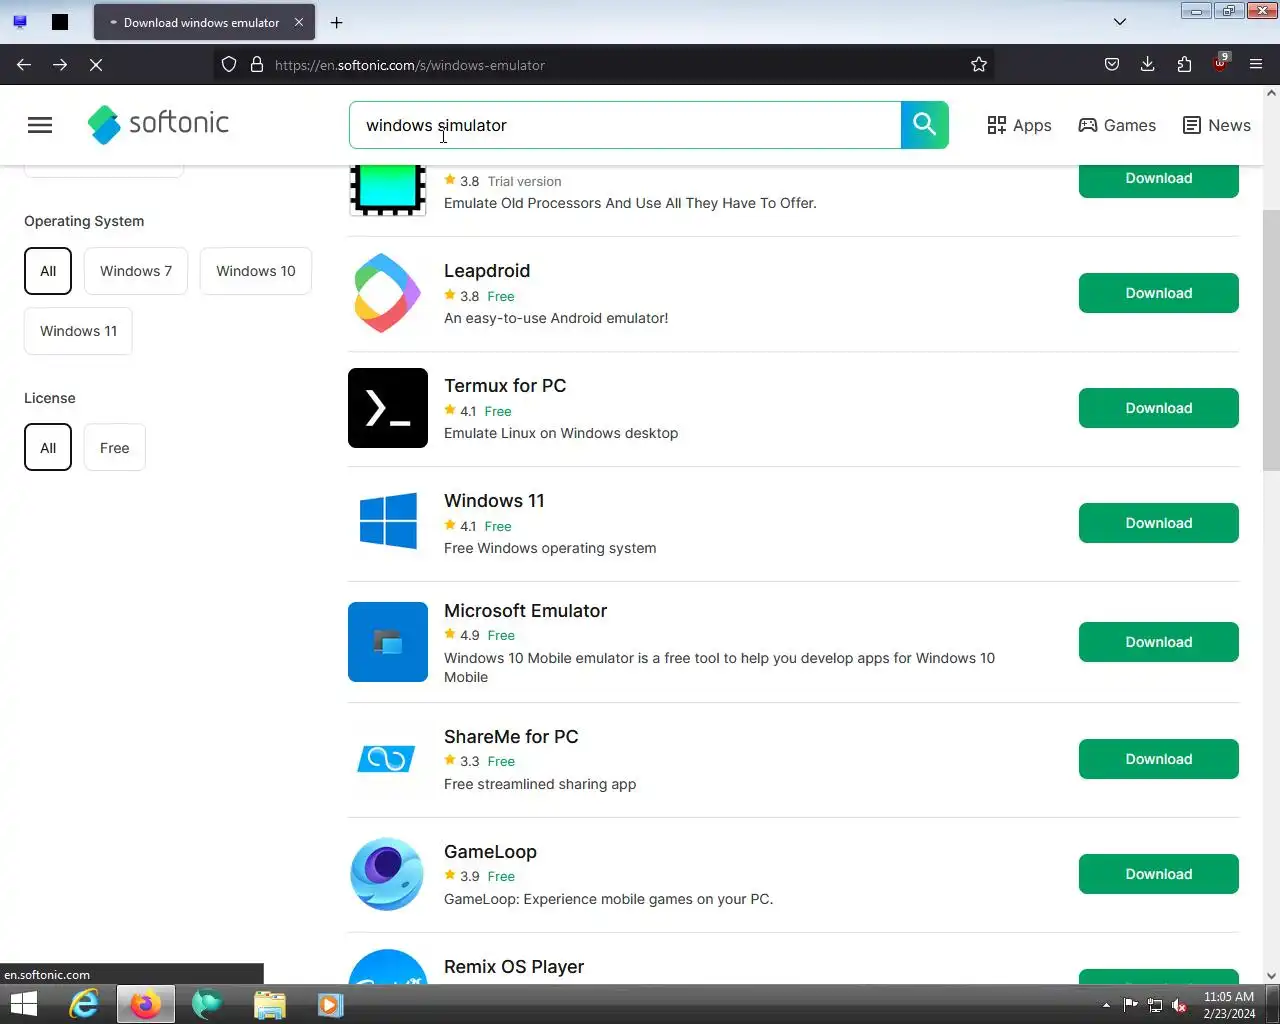The width and height of the screenshot is (1280, 1024).
Task: Click inside the Softonic search field
Action: click(625, 125)
